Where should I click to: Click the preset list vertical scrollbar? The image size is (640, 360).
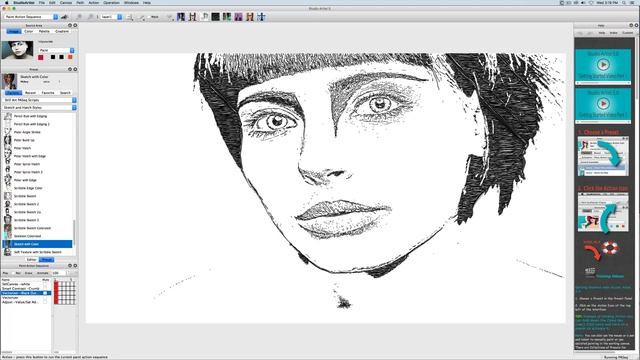click(x=74, y=233)
